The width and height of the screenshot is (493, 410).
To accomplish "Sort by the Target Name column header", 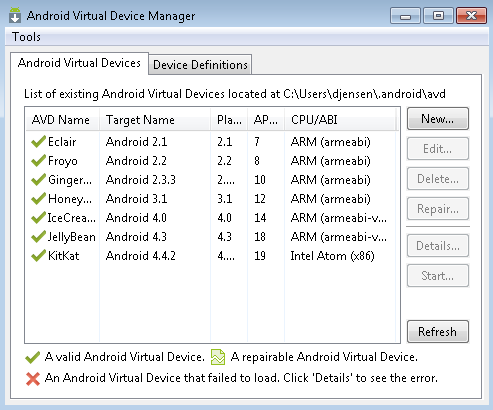I will point(155,120).
